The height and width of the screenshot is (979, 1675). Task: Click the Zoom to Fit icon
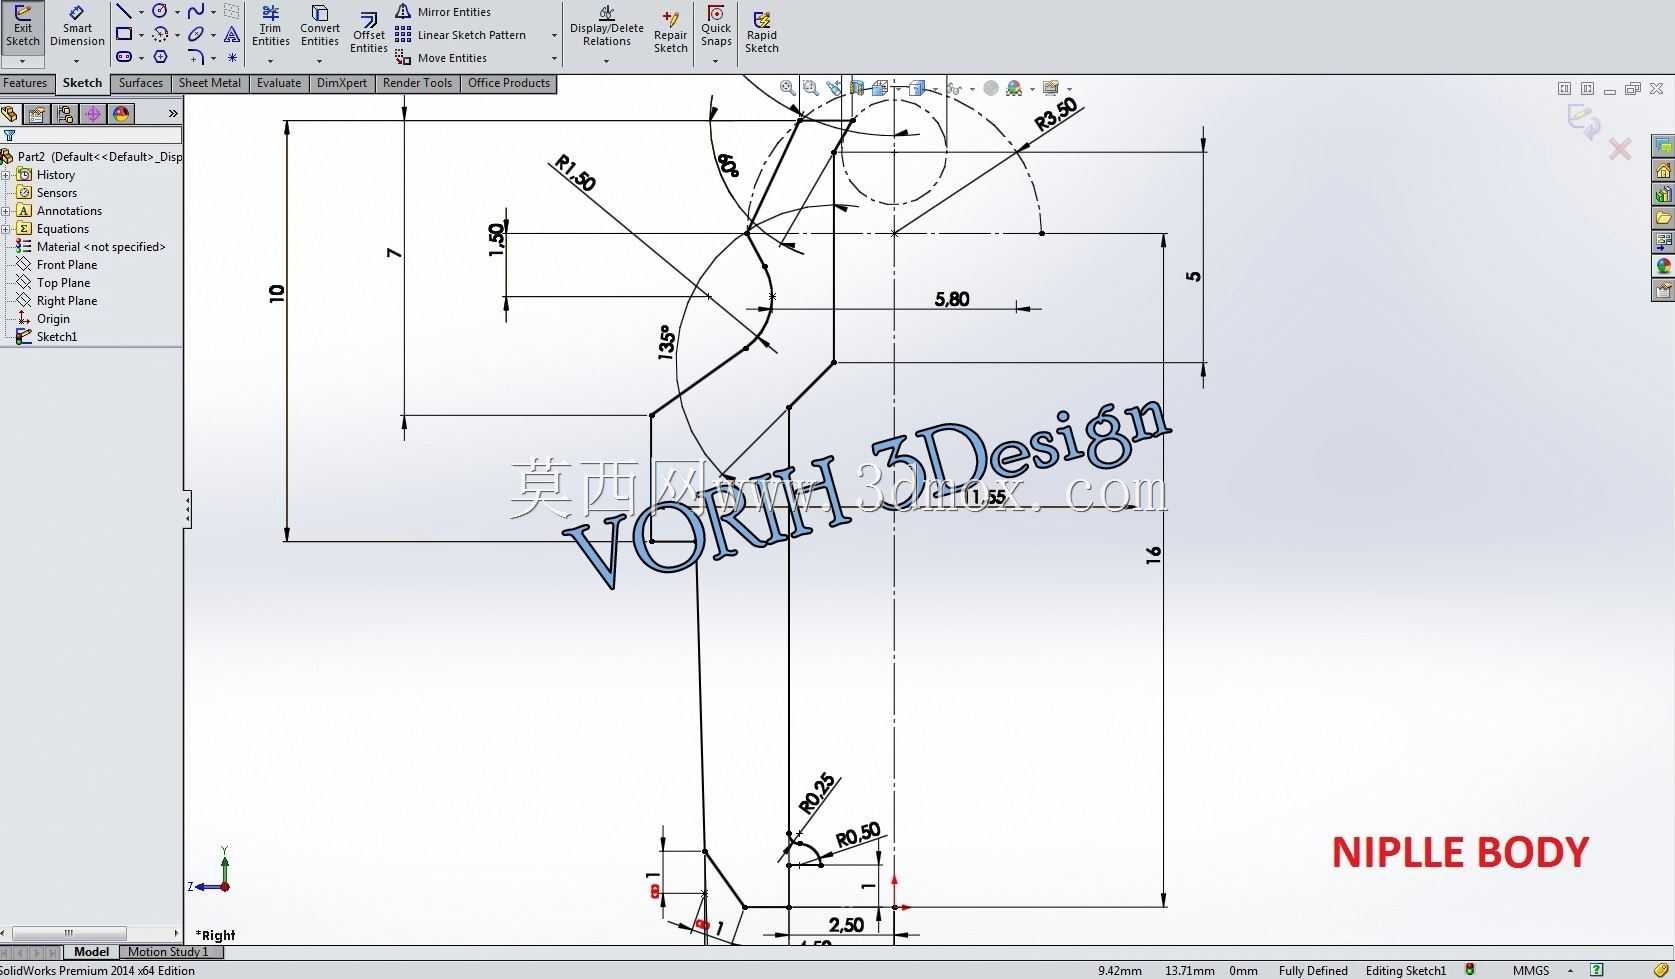(x=788, y=88)
